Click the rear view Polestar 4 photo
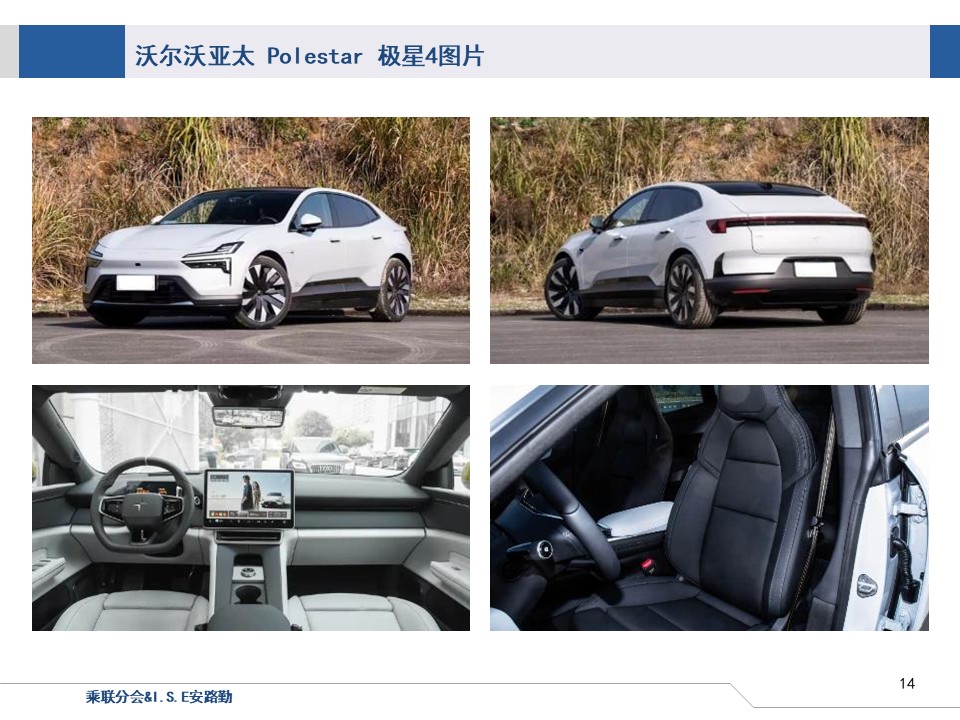 click(709, 240)
